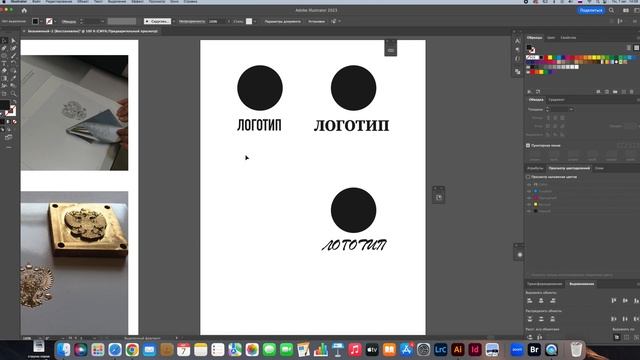
Task: Click the Поделиться share button
Action: (x=591, y=11)
